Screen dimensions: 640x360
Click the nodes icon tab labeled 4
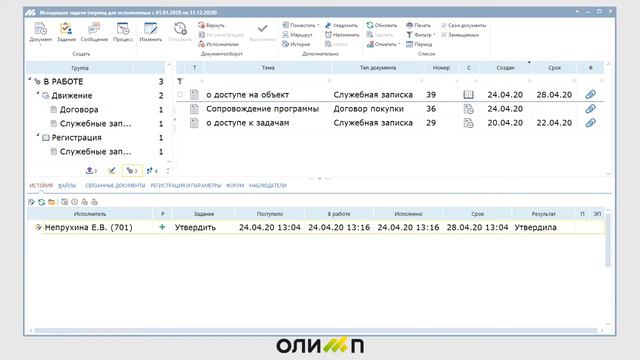[152, 171]
